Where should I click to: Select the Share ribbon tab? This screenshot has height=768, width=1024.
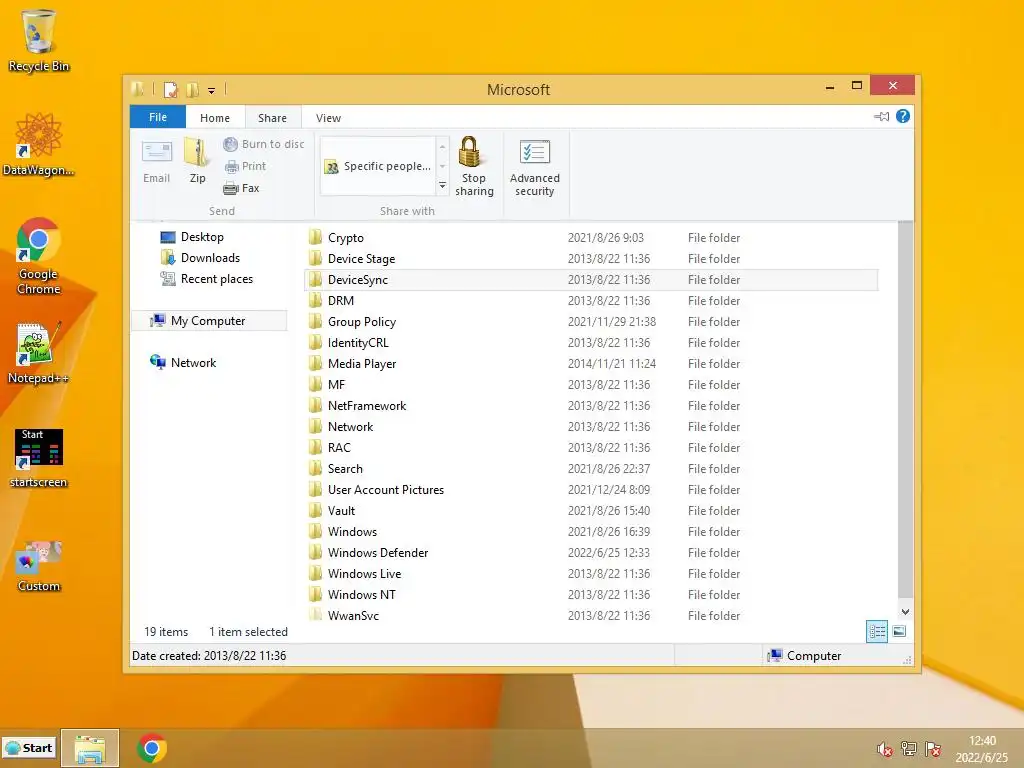click(x=272, y=118)
